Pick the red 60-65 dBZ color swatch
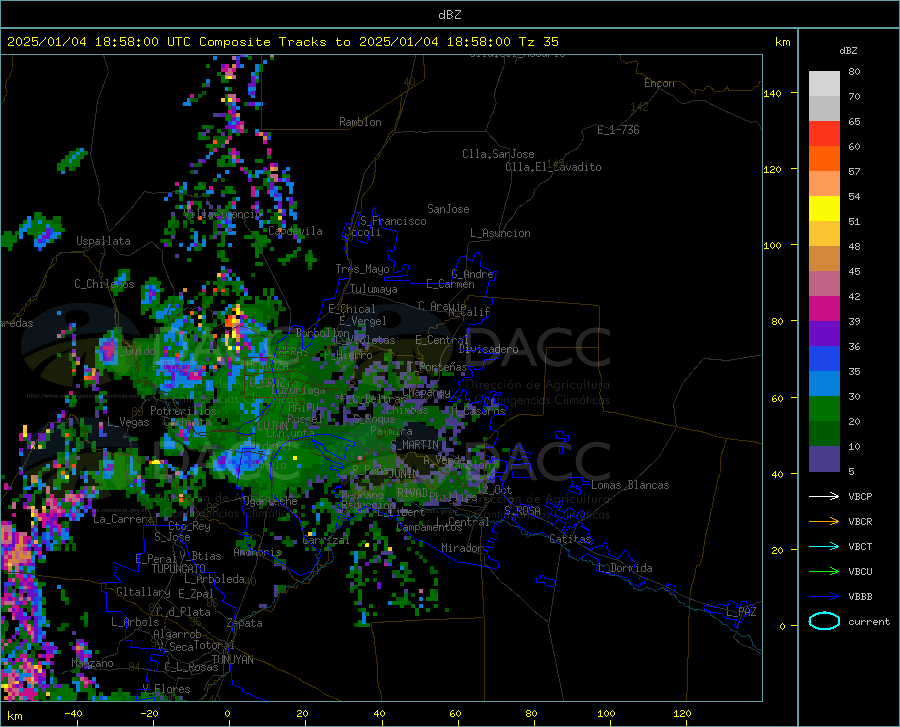Viewport: 900px width, 727px height. click(x=824, y=134)
